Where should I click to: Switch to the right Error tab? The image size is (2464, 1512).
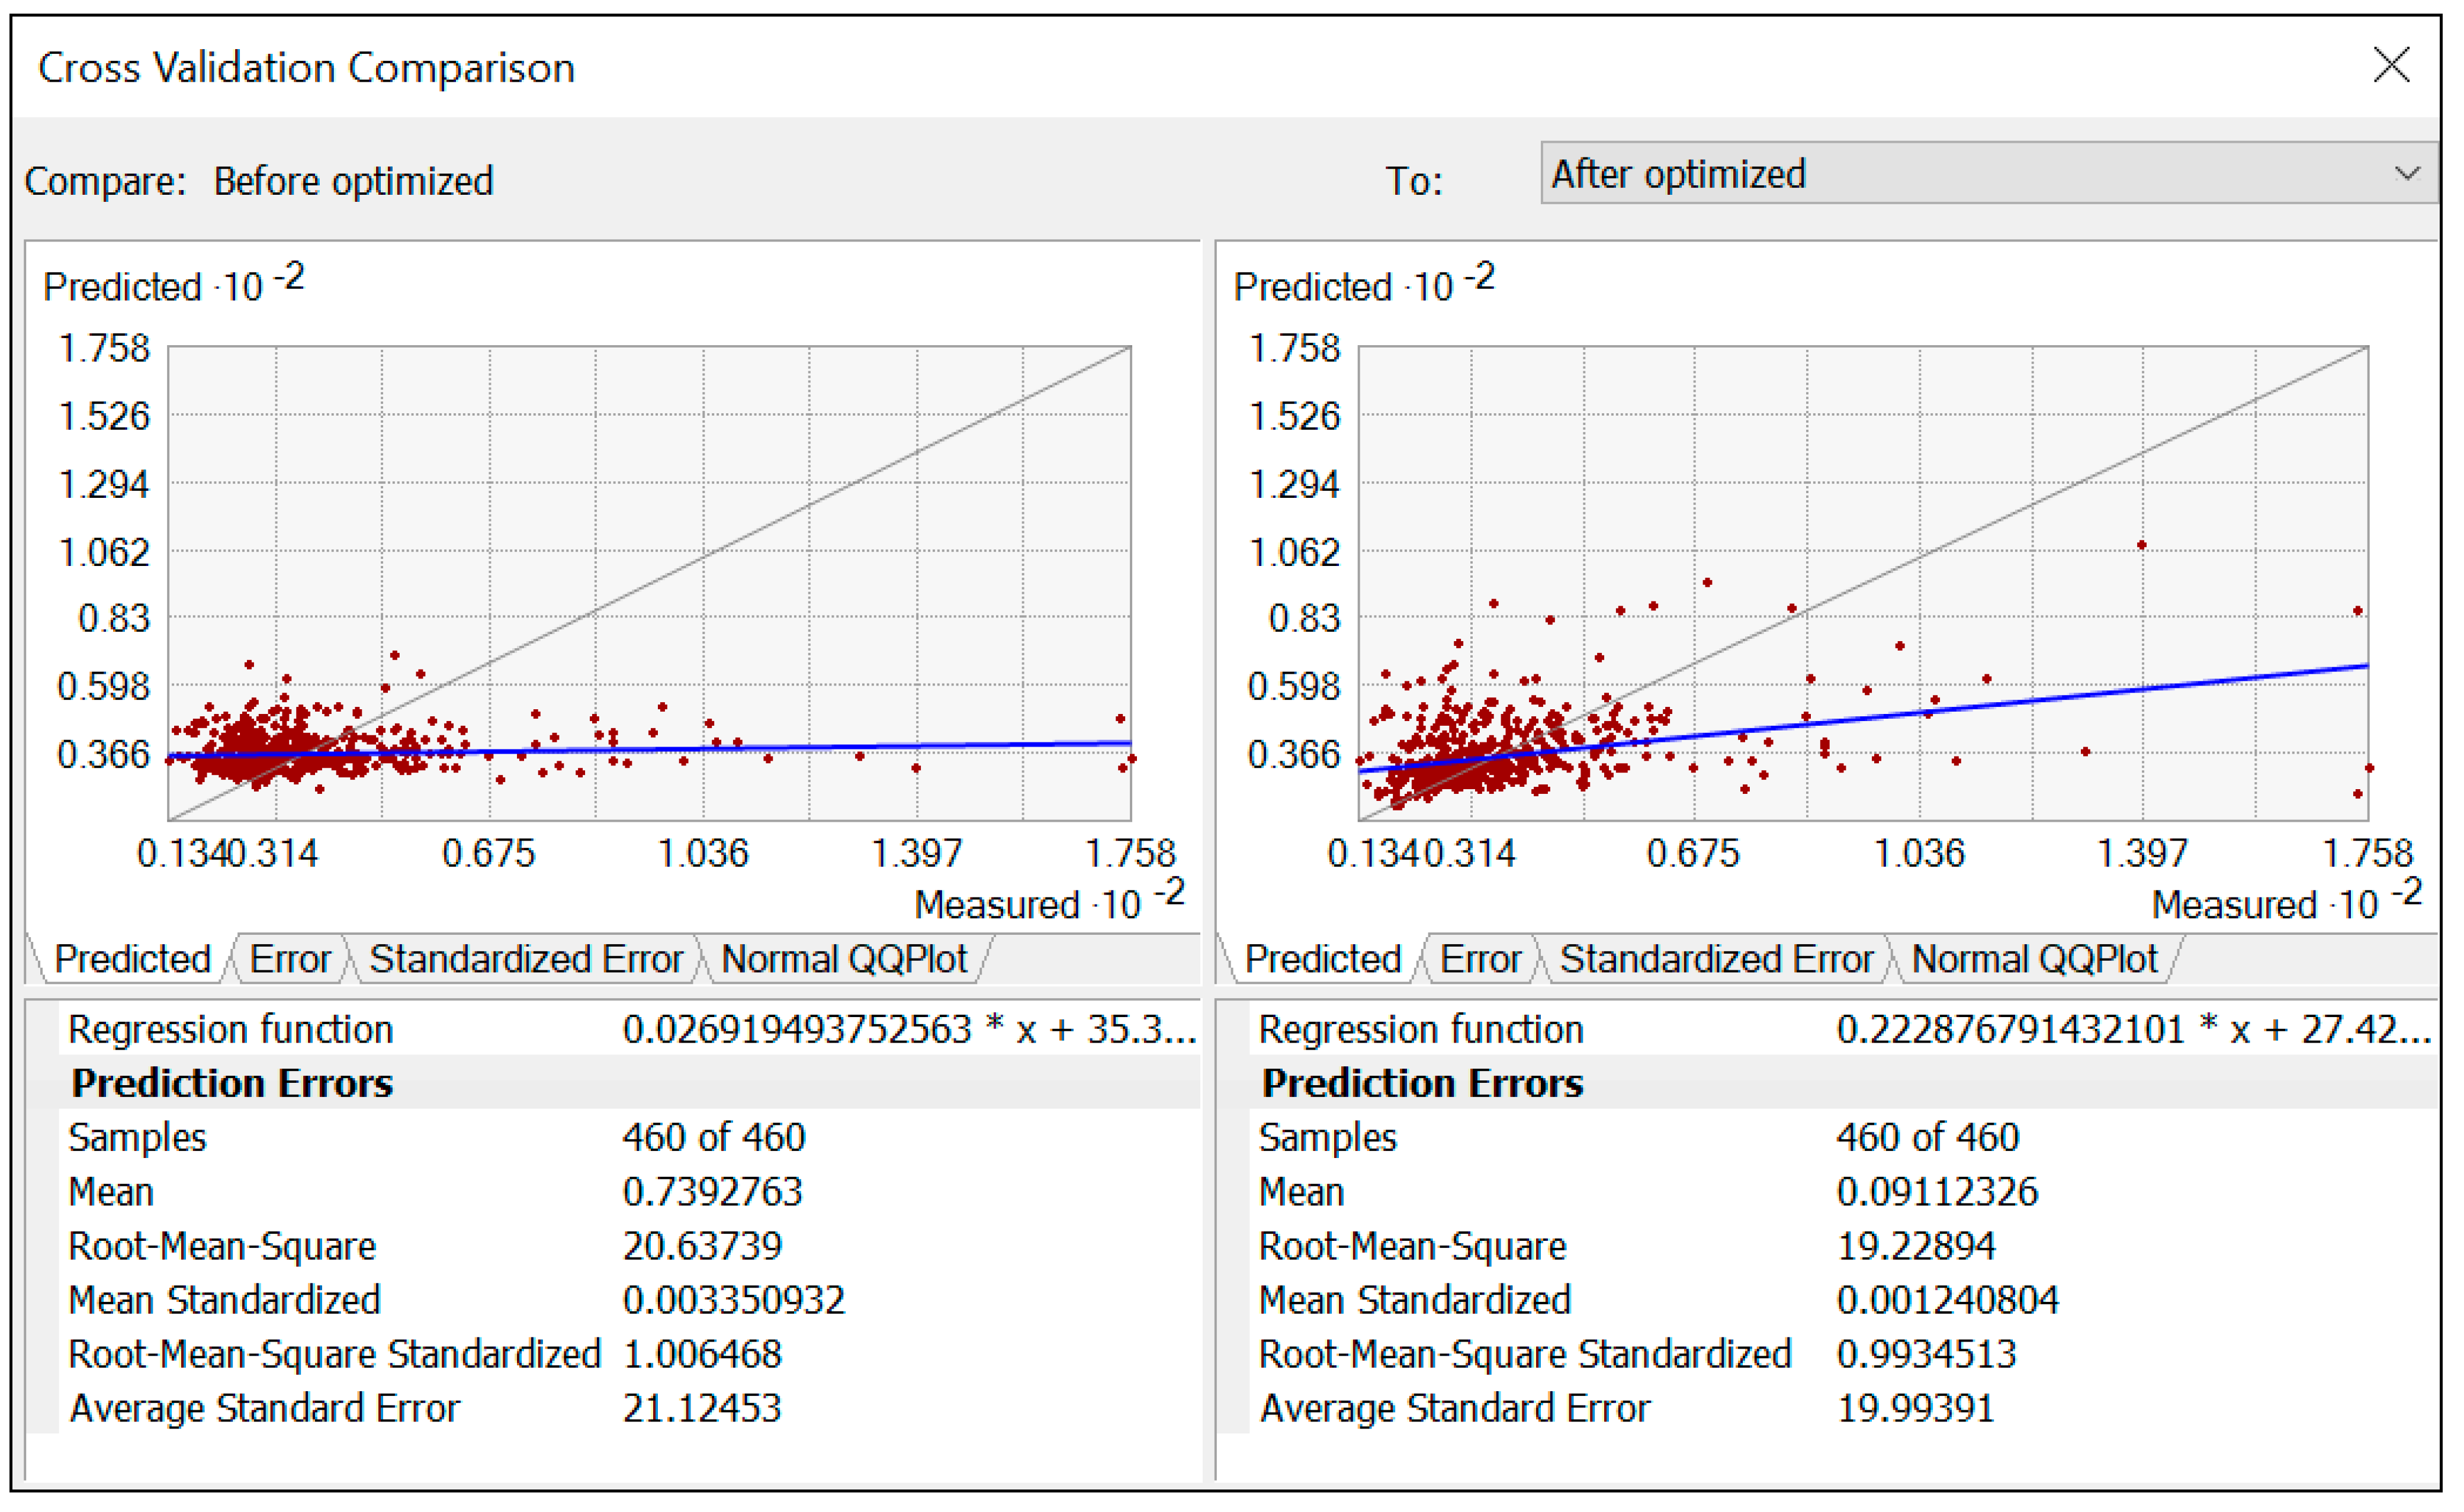click(1480, 959)
